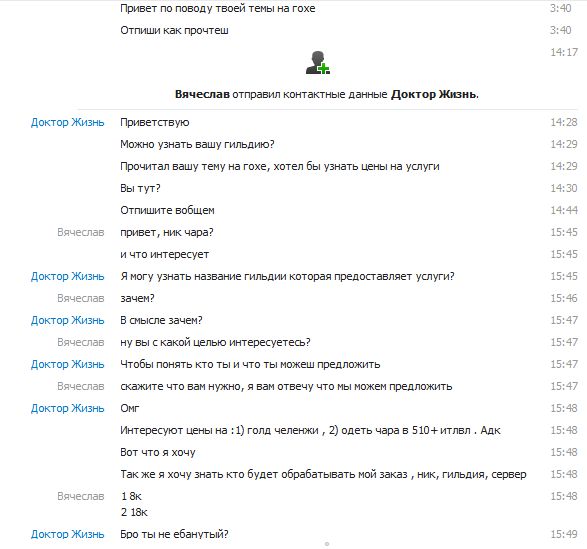Viewport: 587px width, 549px height.
Task: Click sender Вячеслав beside 1 8к
Action: point(80,497)
